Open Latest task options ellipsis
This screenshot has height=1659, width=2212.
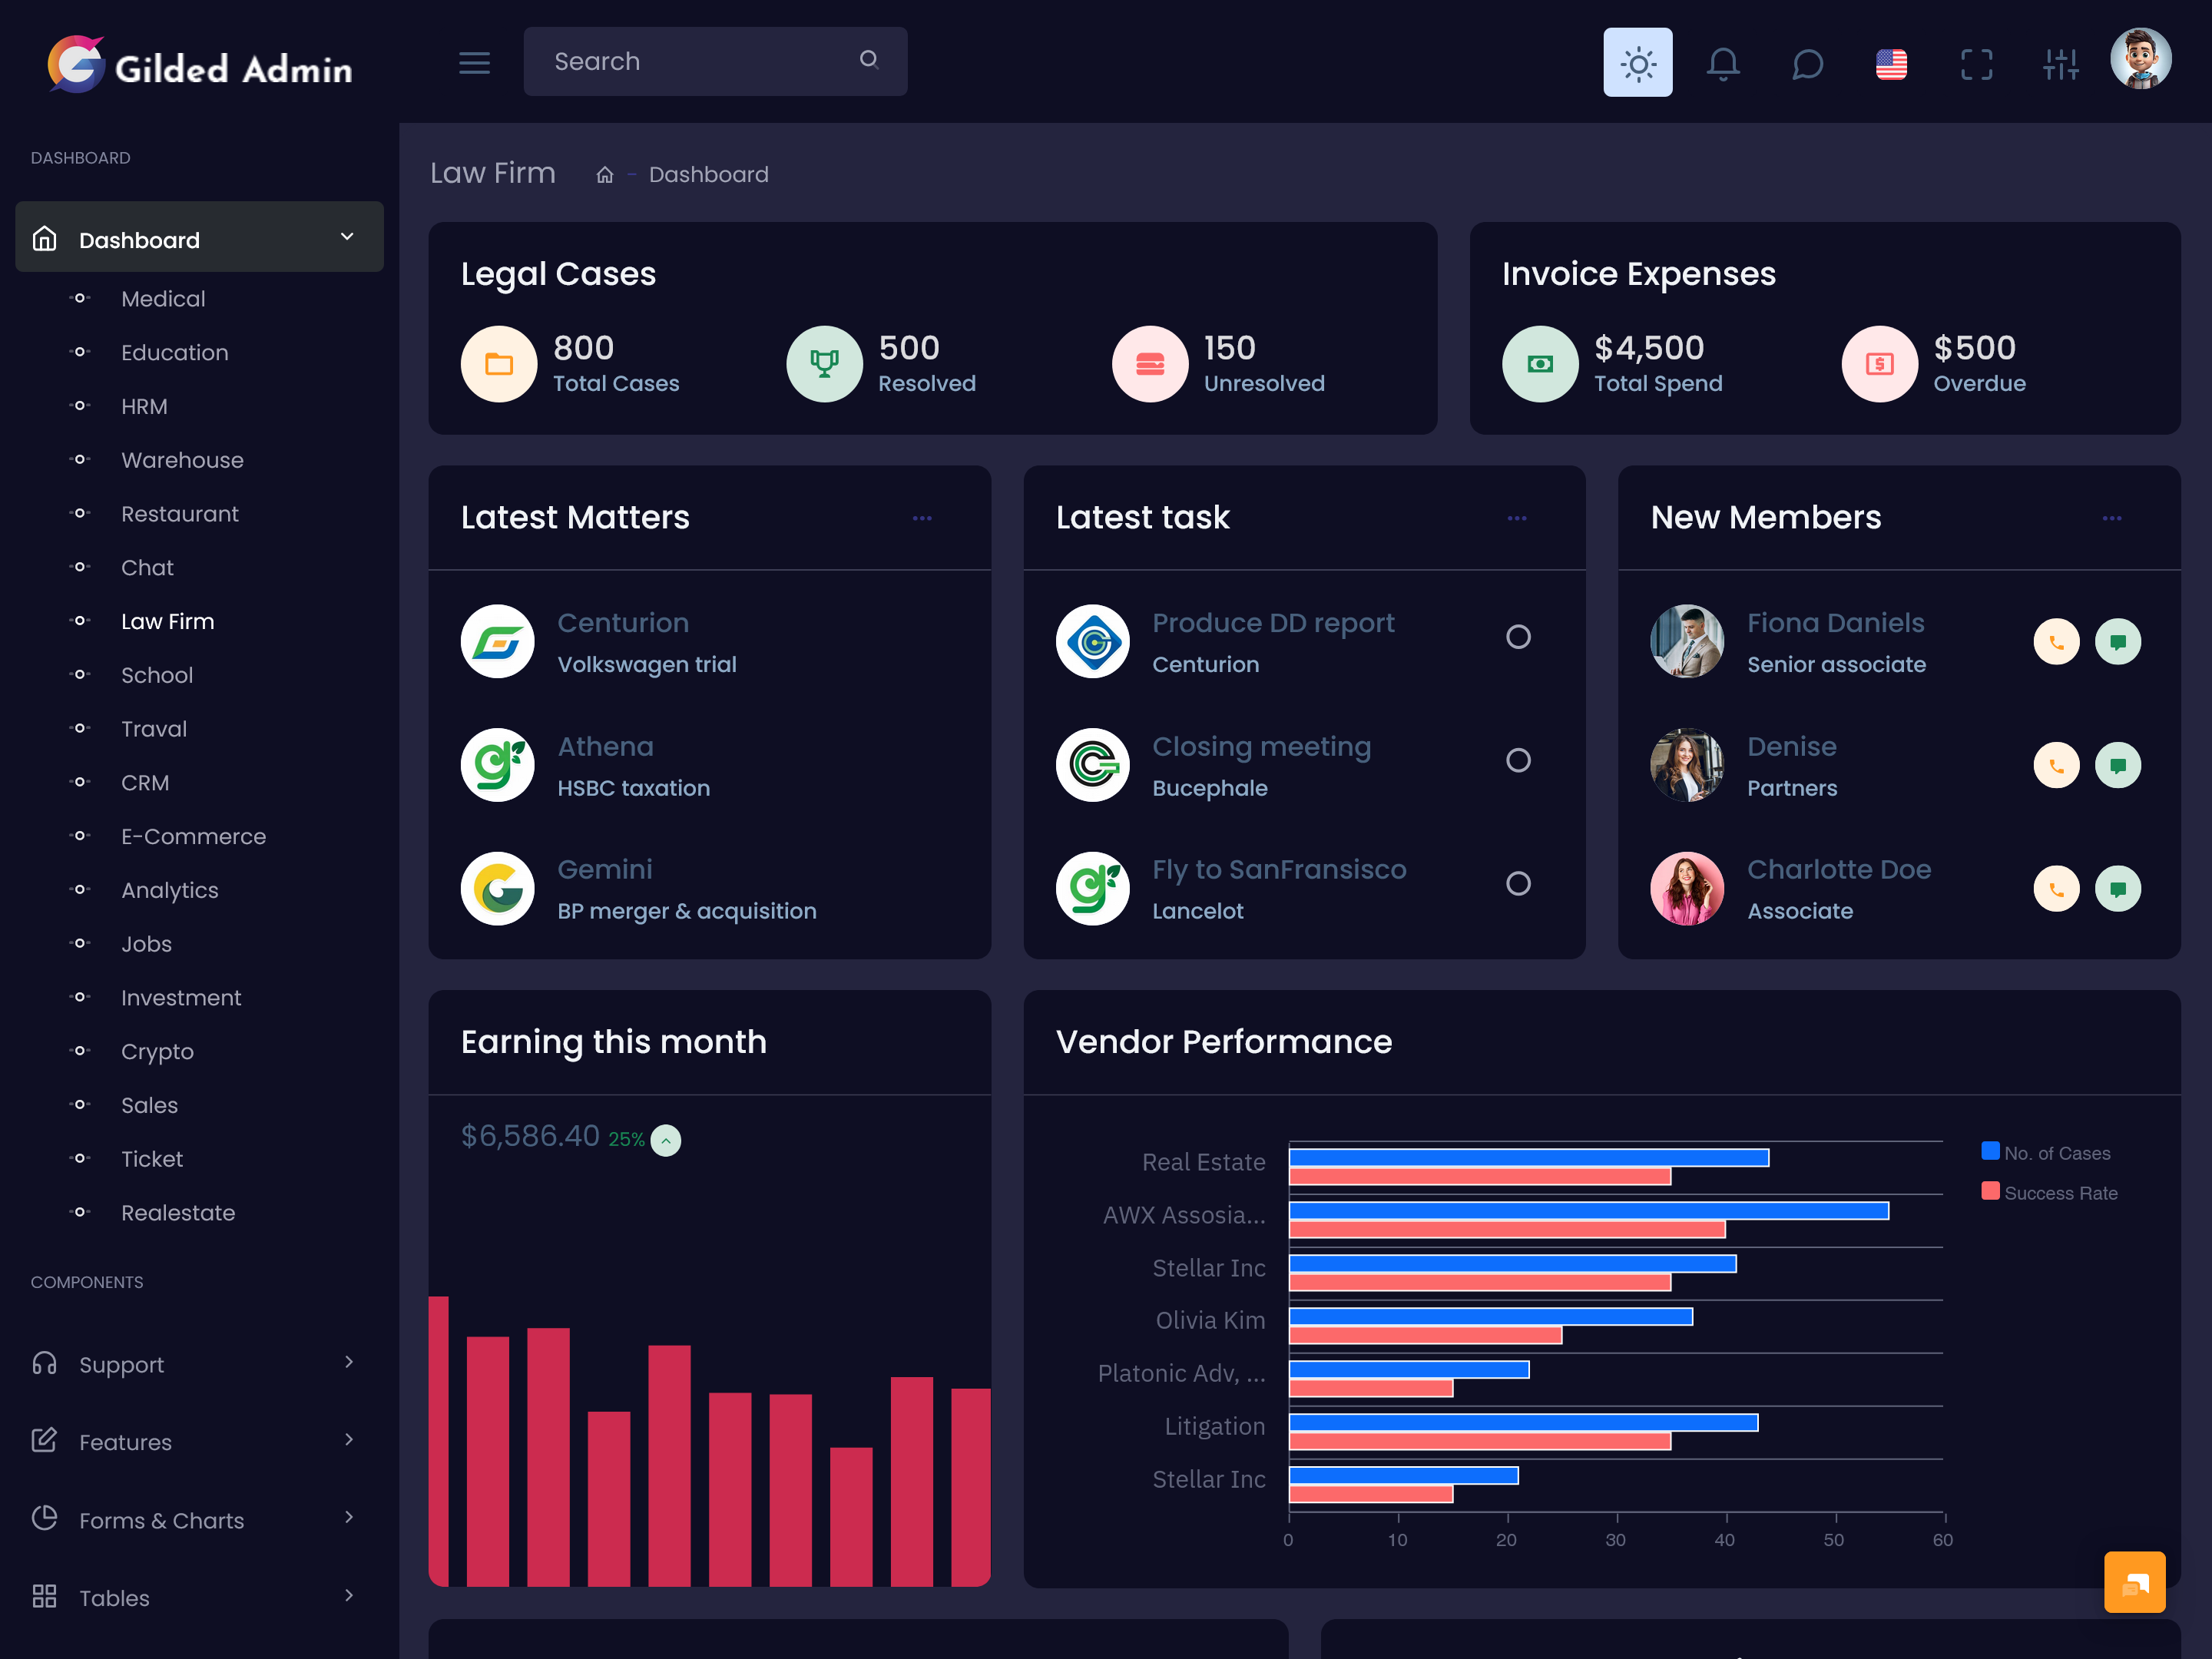click(1517, 518)
